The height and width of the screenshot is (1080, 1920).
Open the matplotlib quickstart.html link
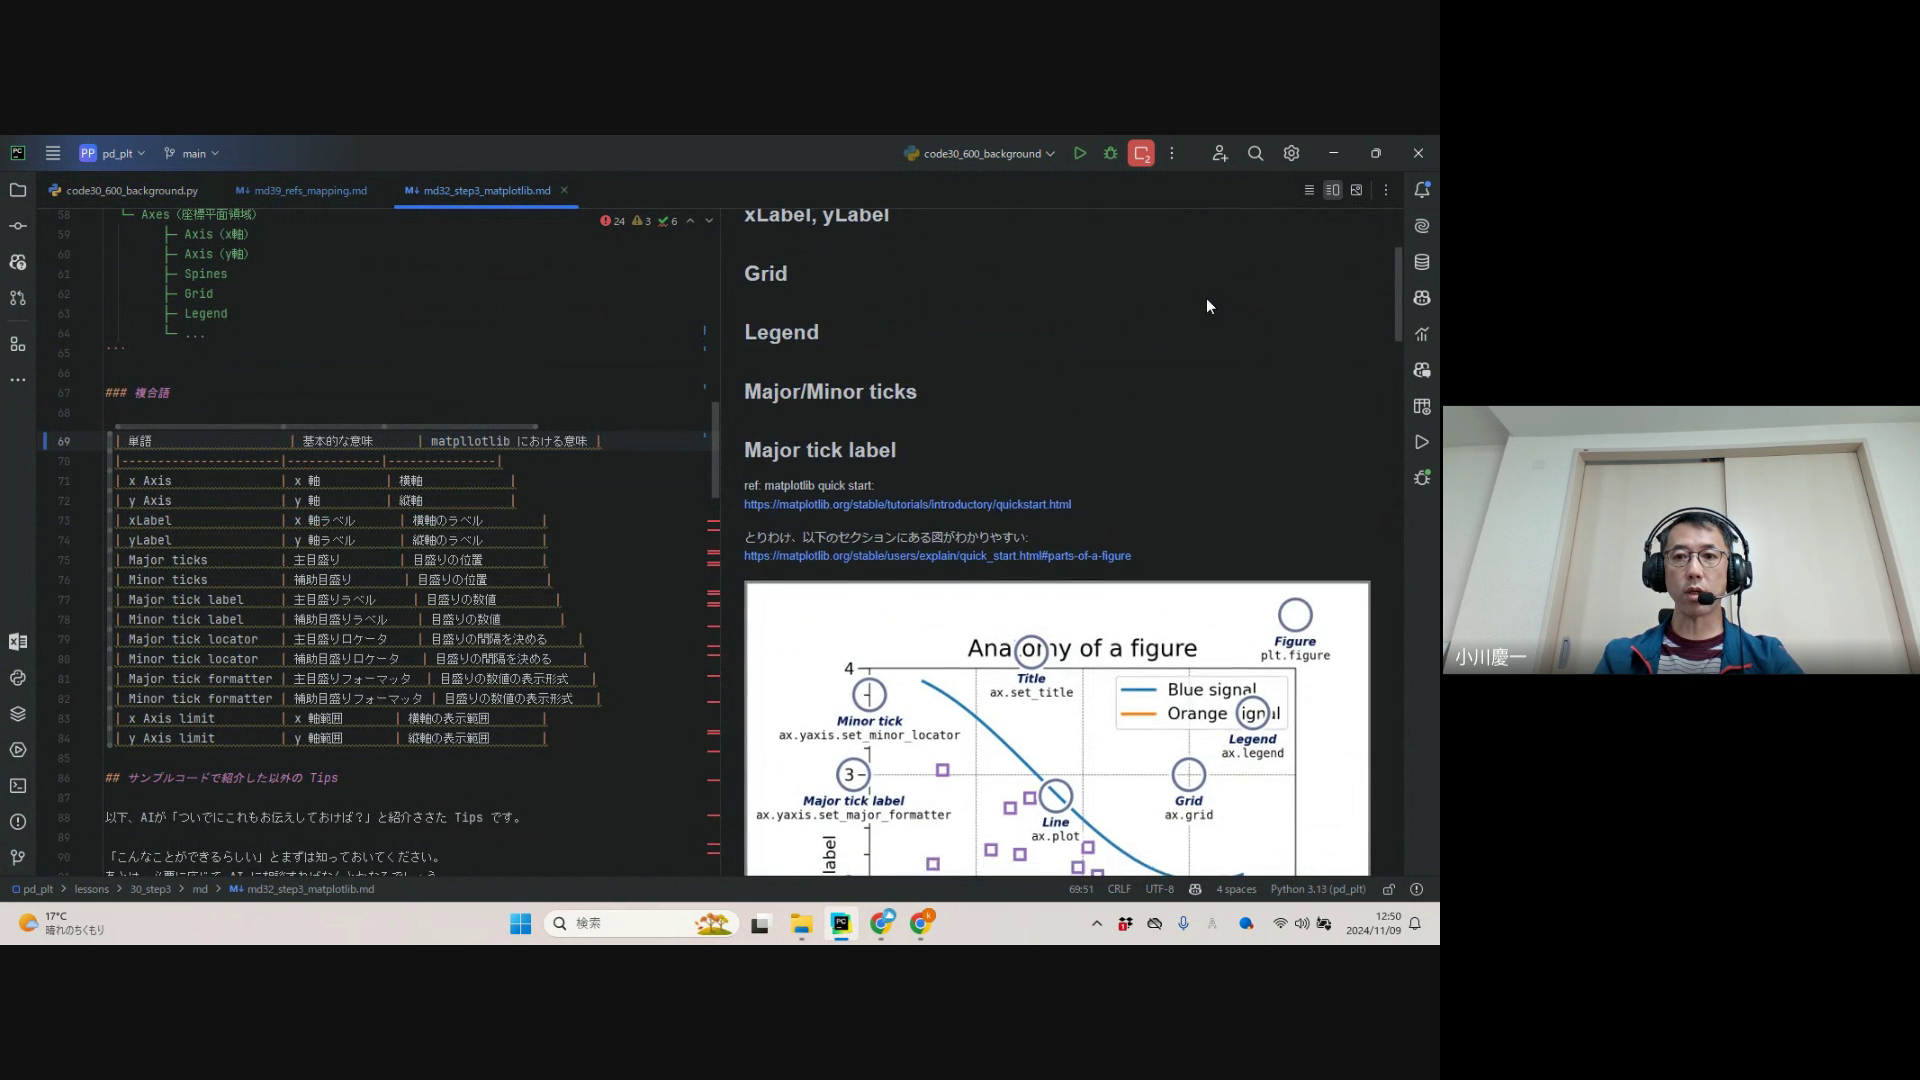tap(907, 505)
